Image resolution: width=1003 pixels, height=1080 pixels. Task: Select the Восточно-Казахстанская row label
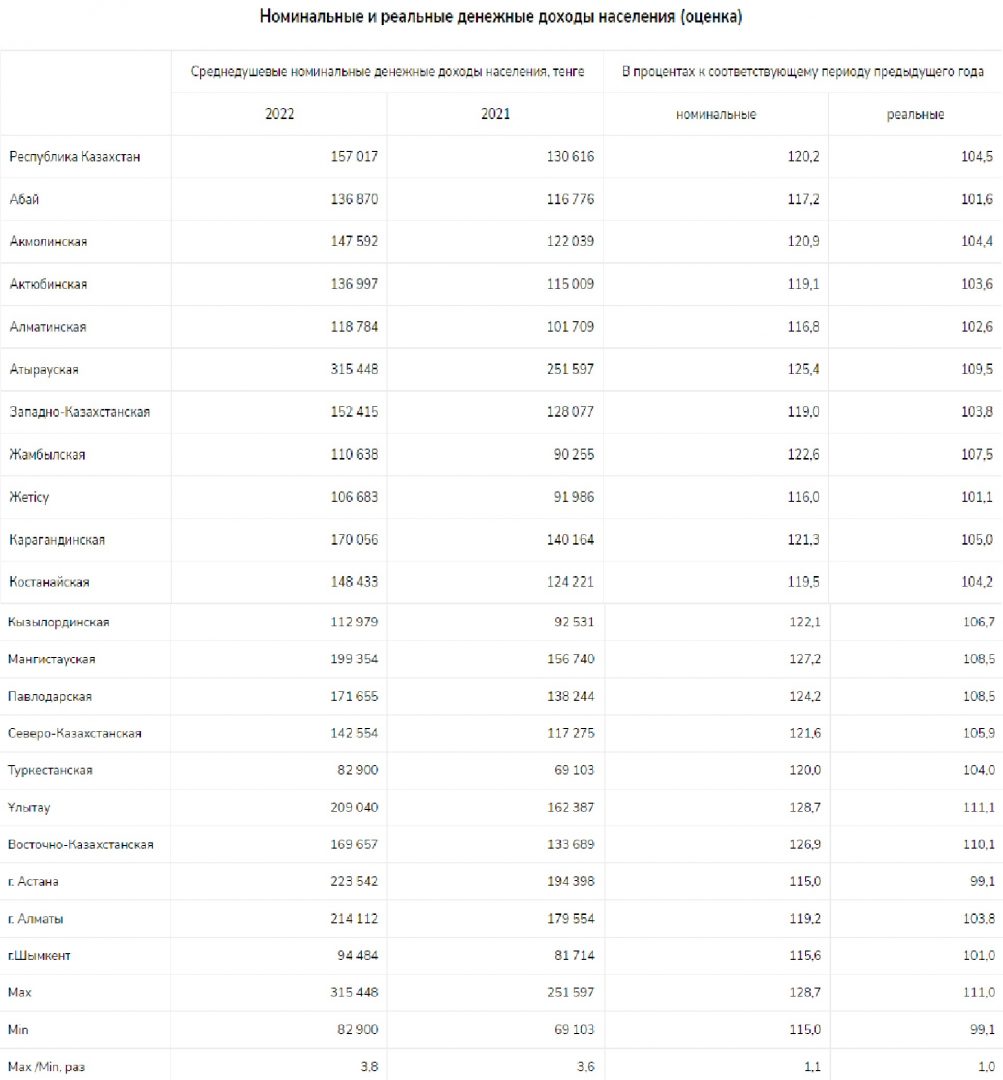81,844
